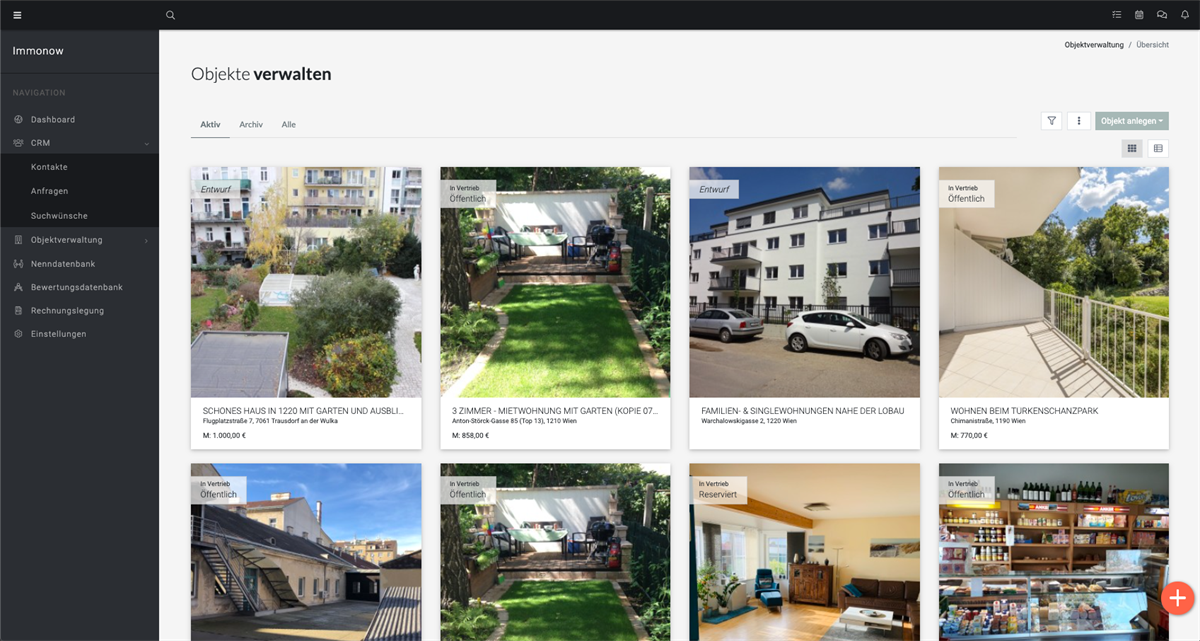Open the three-dot more options menu
The image size is (1200, 641).
click(1079, 121)
